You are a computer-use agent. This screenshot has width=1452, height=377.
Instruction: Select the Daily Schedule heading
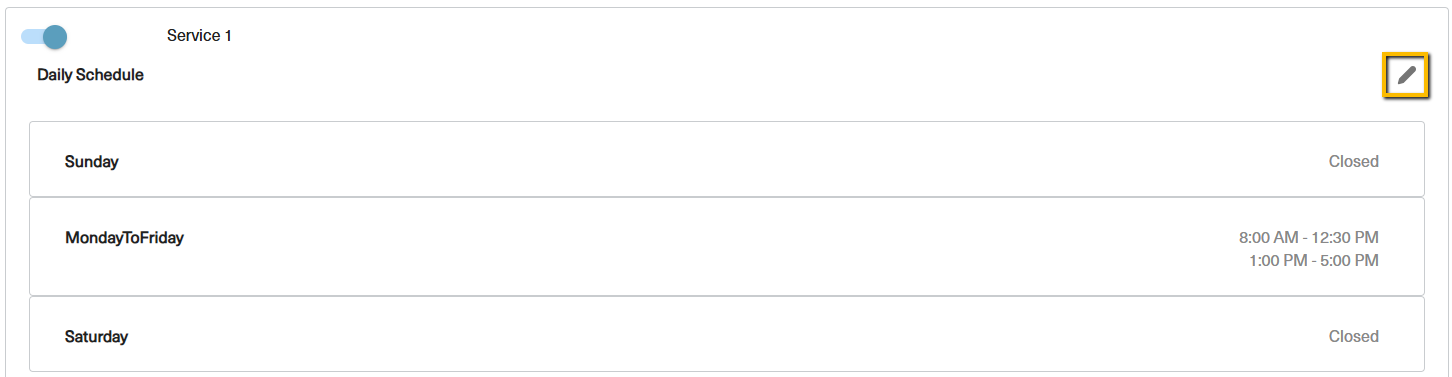(90, 75)
